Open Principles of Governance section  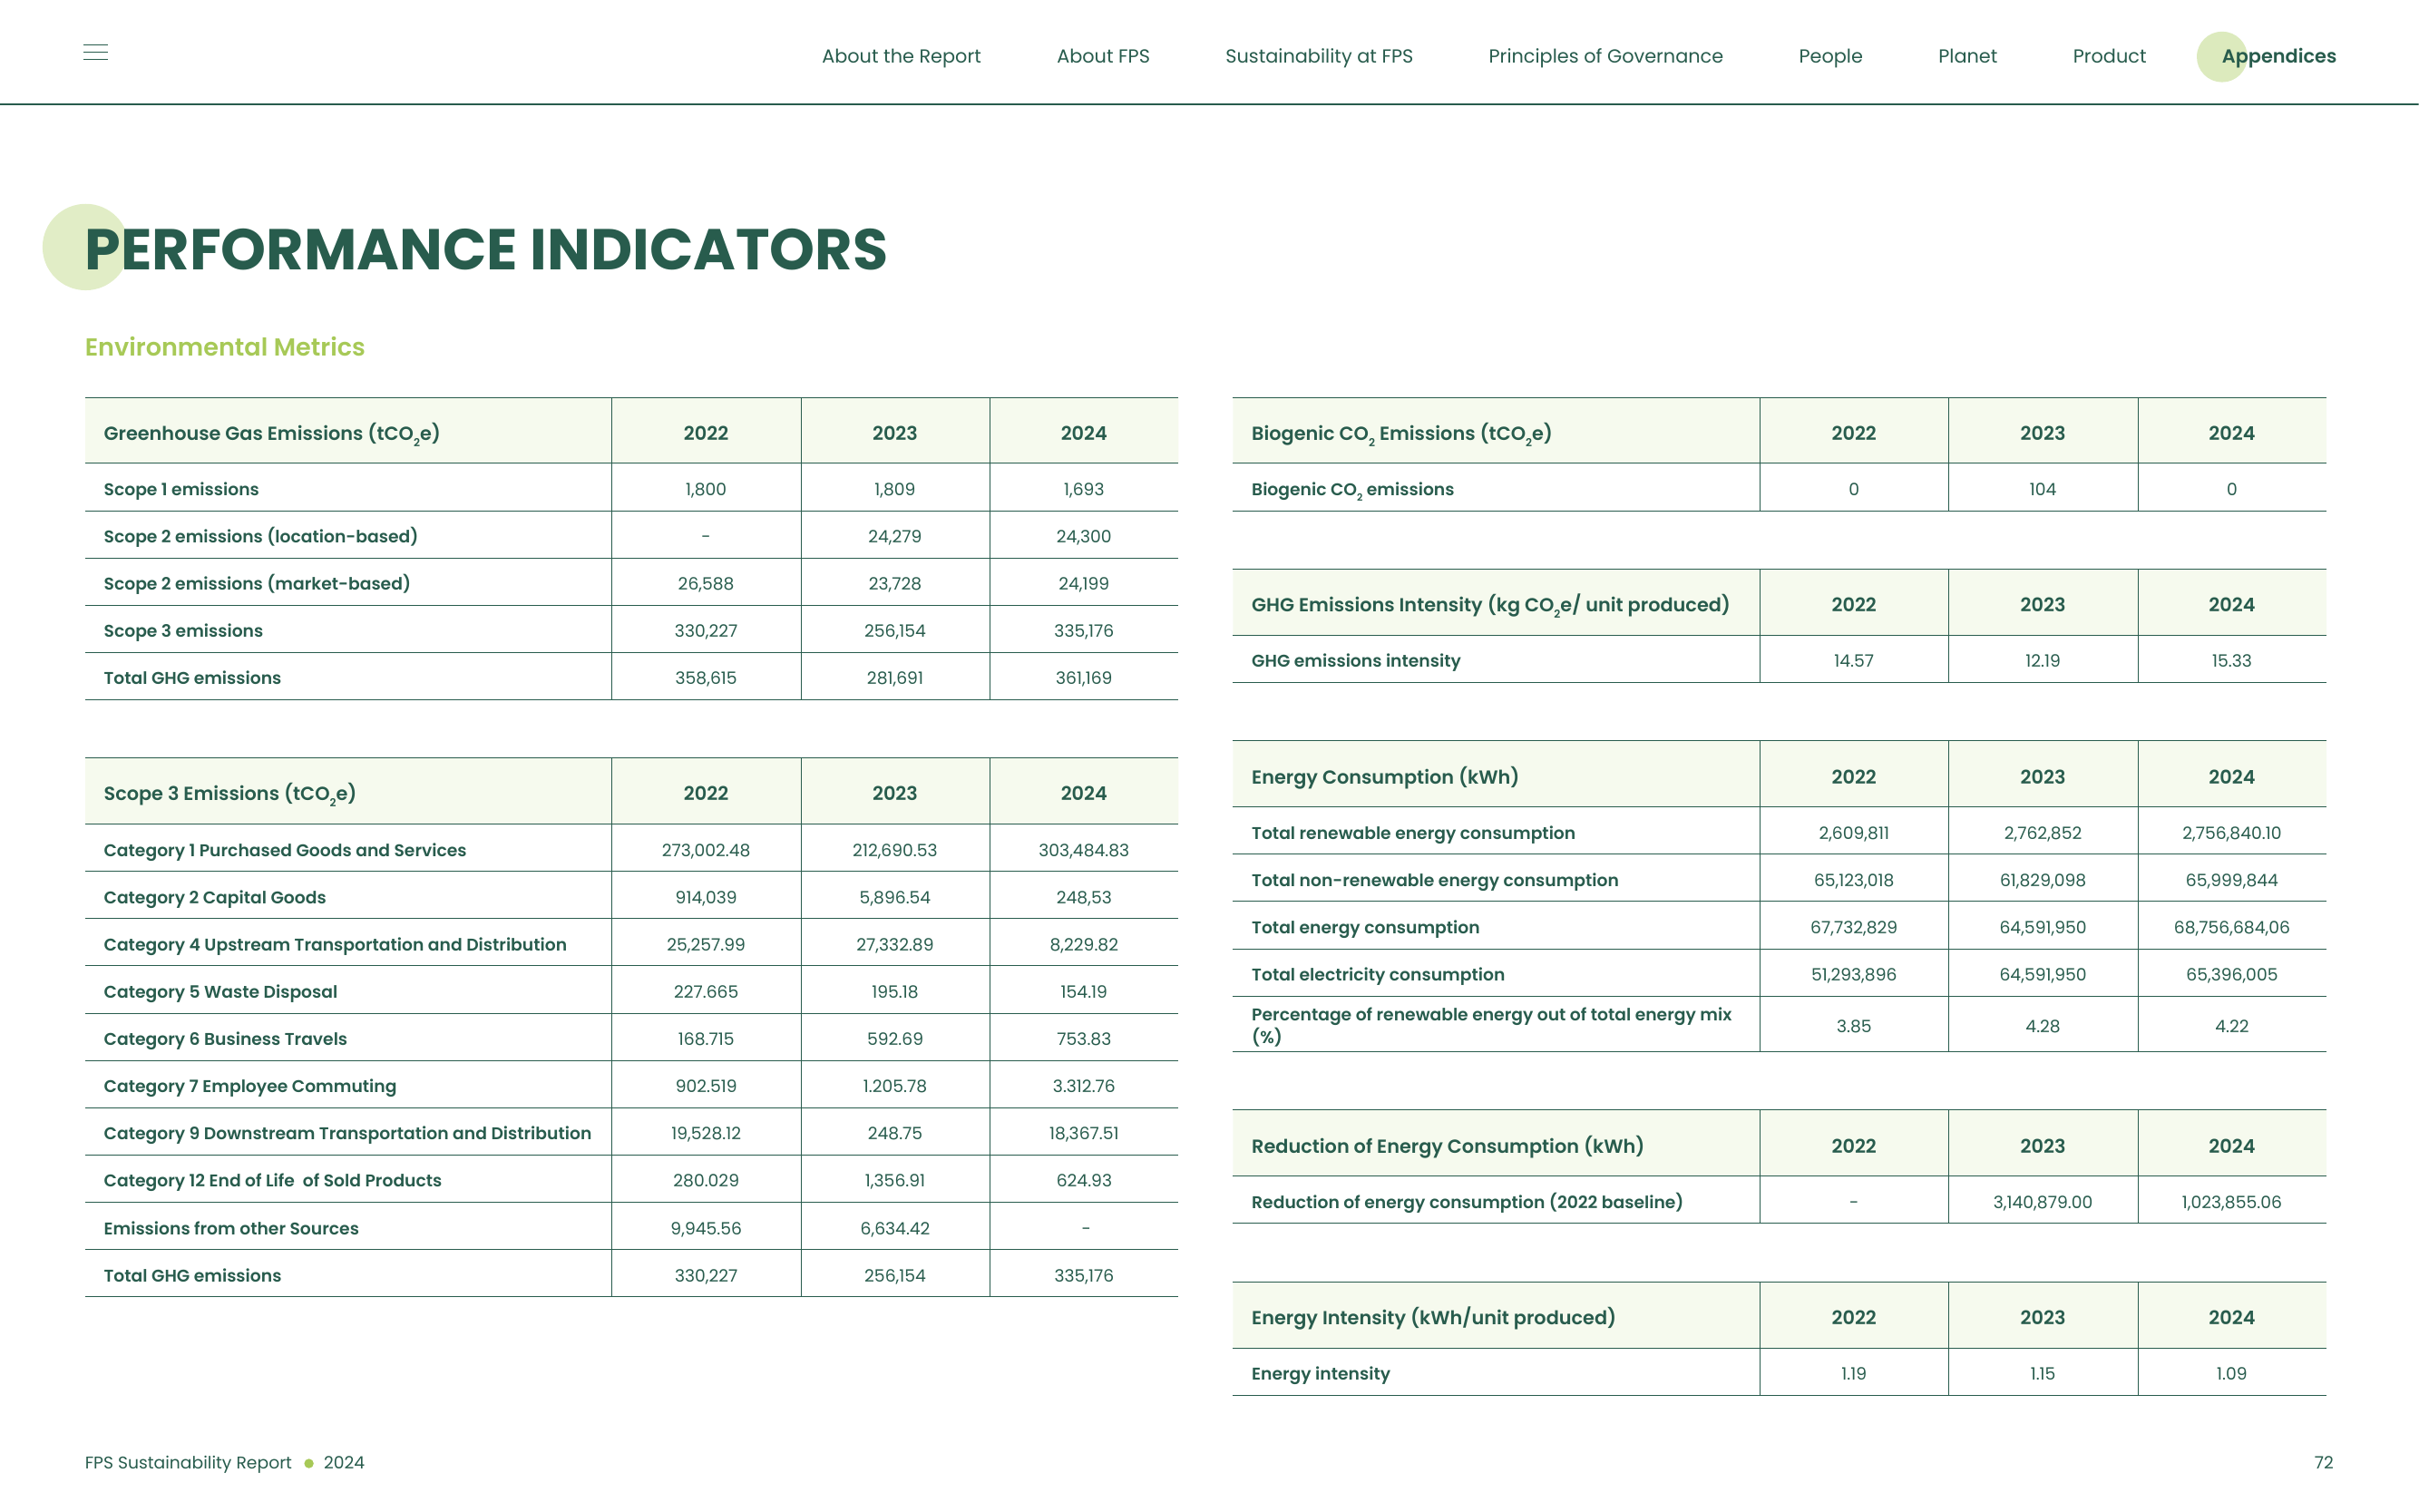[1605, 56]
